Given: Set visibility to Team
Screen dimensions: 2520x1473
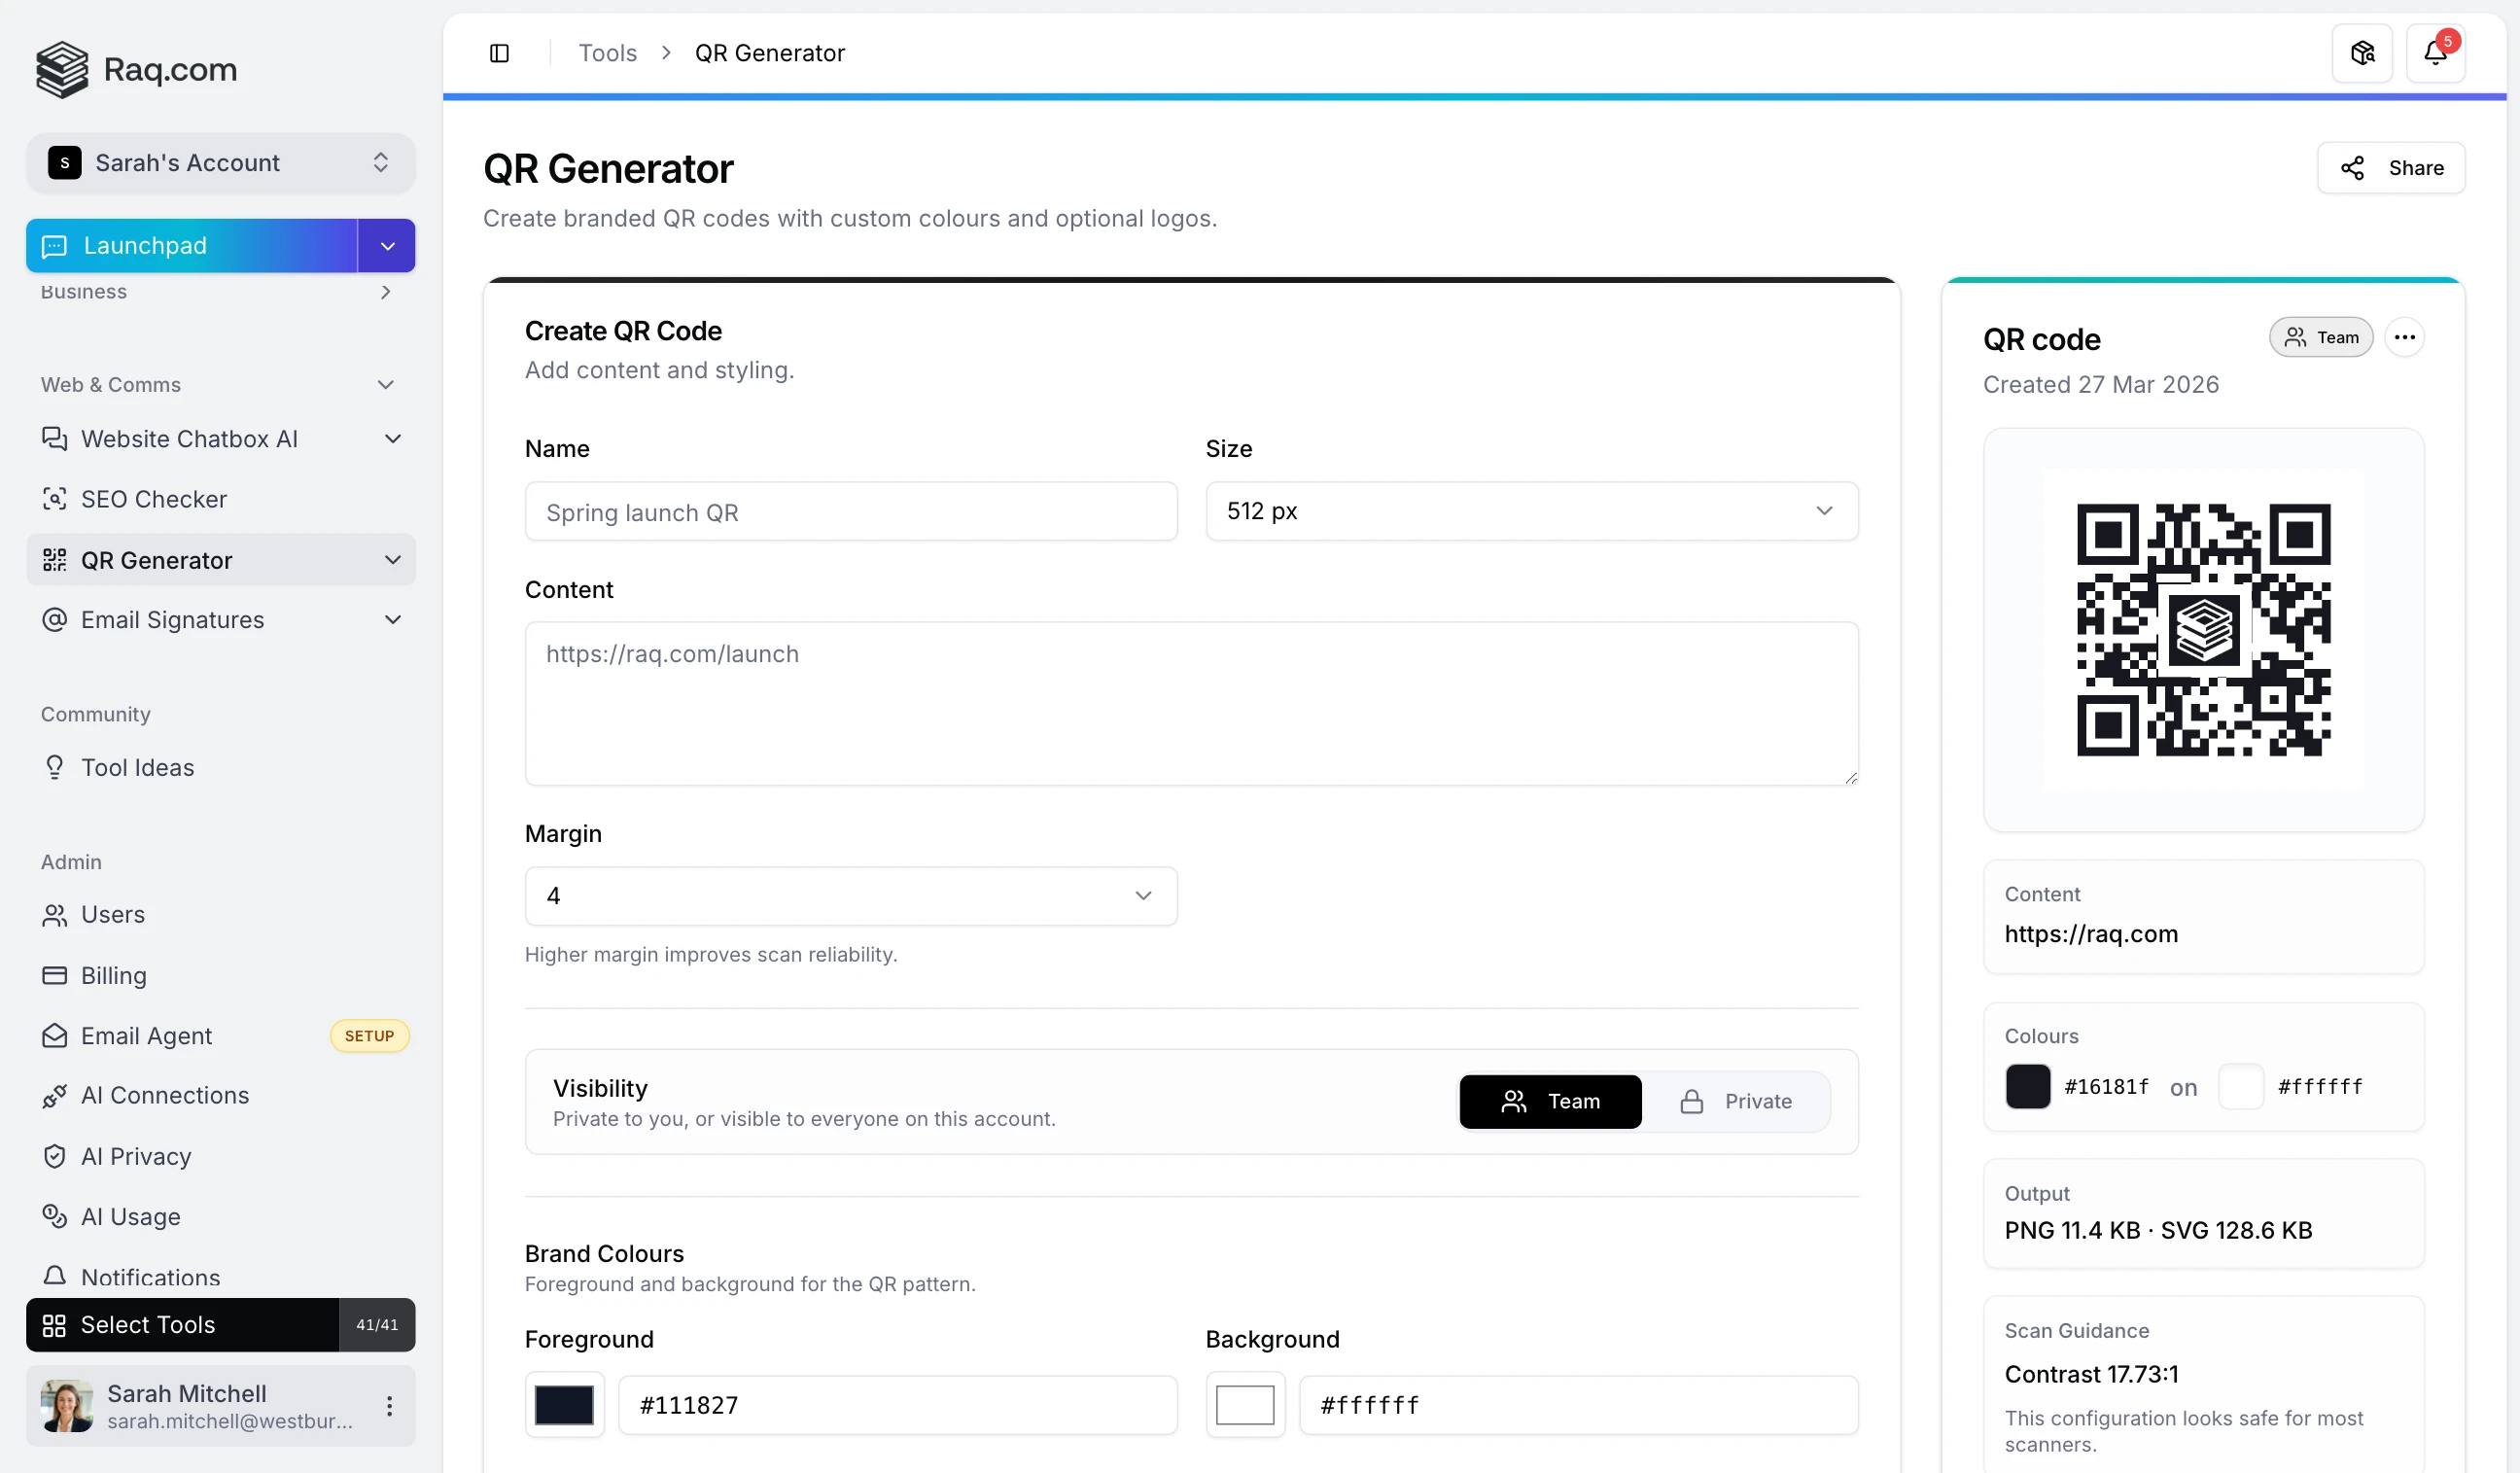Looking at the screenshot, I should click(1549, 1100).
